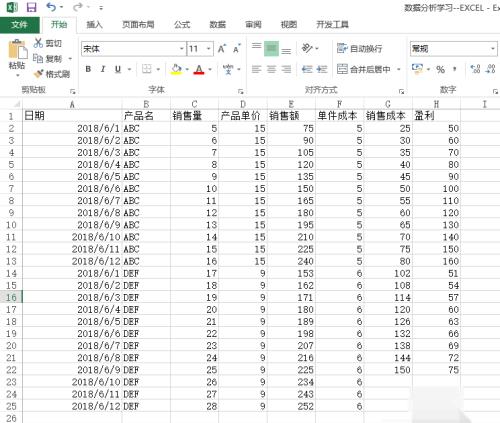
Task: Select the Format Painter brush icon
Action: point(39,74)
